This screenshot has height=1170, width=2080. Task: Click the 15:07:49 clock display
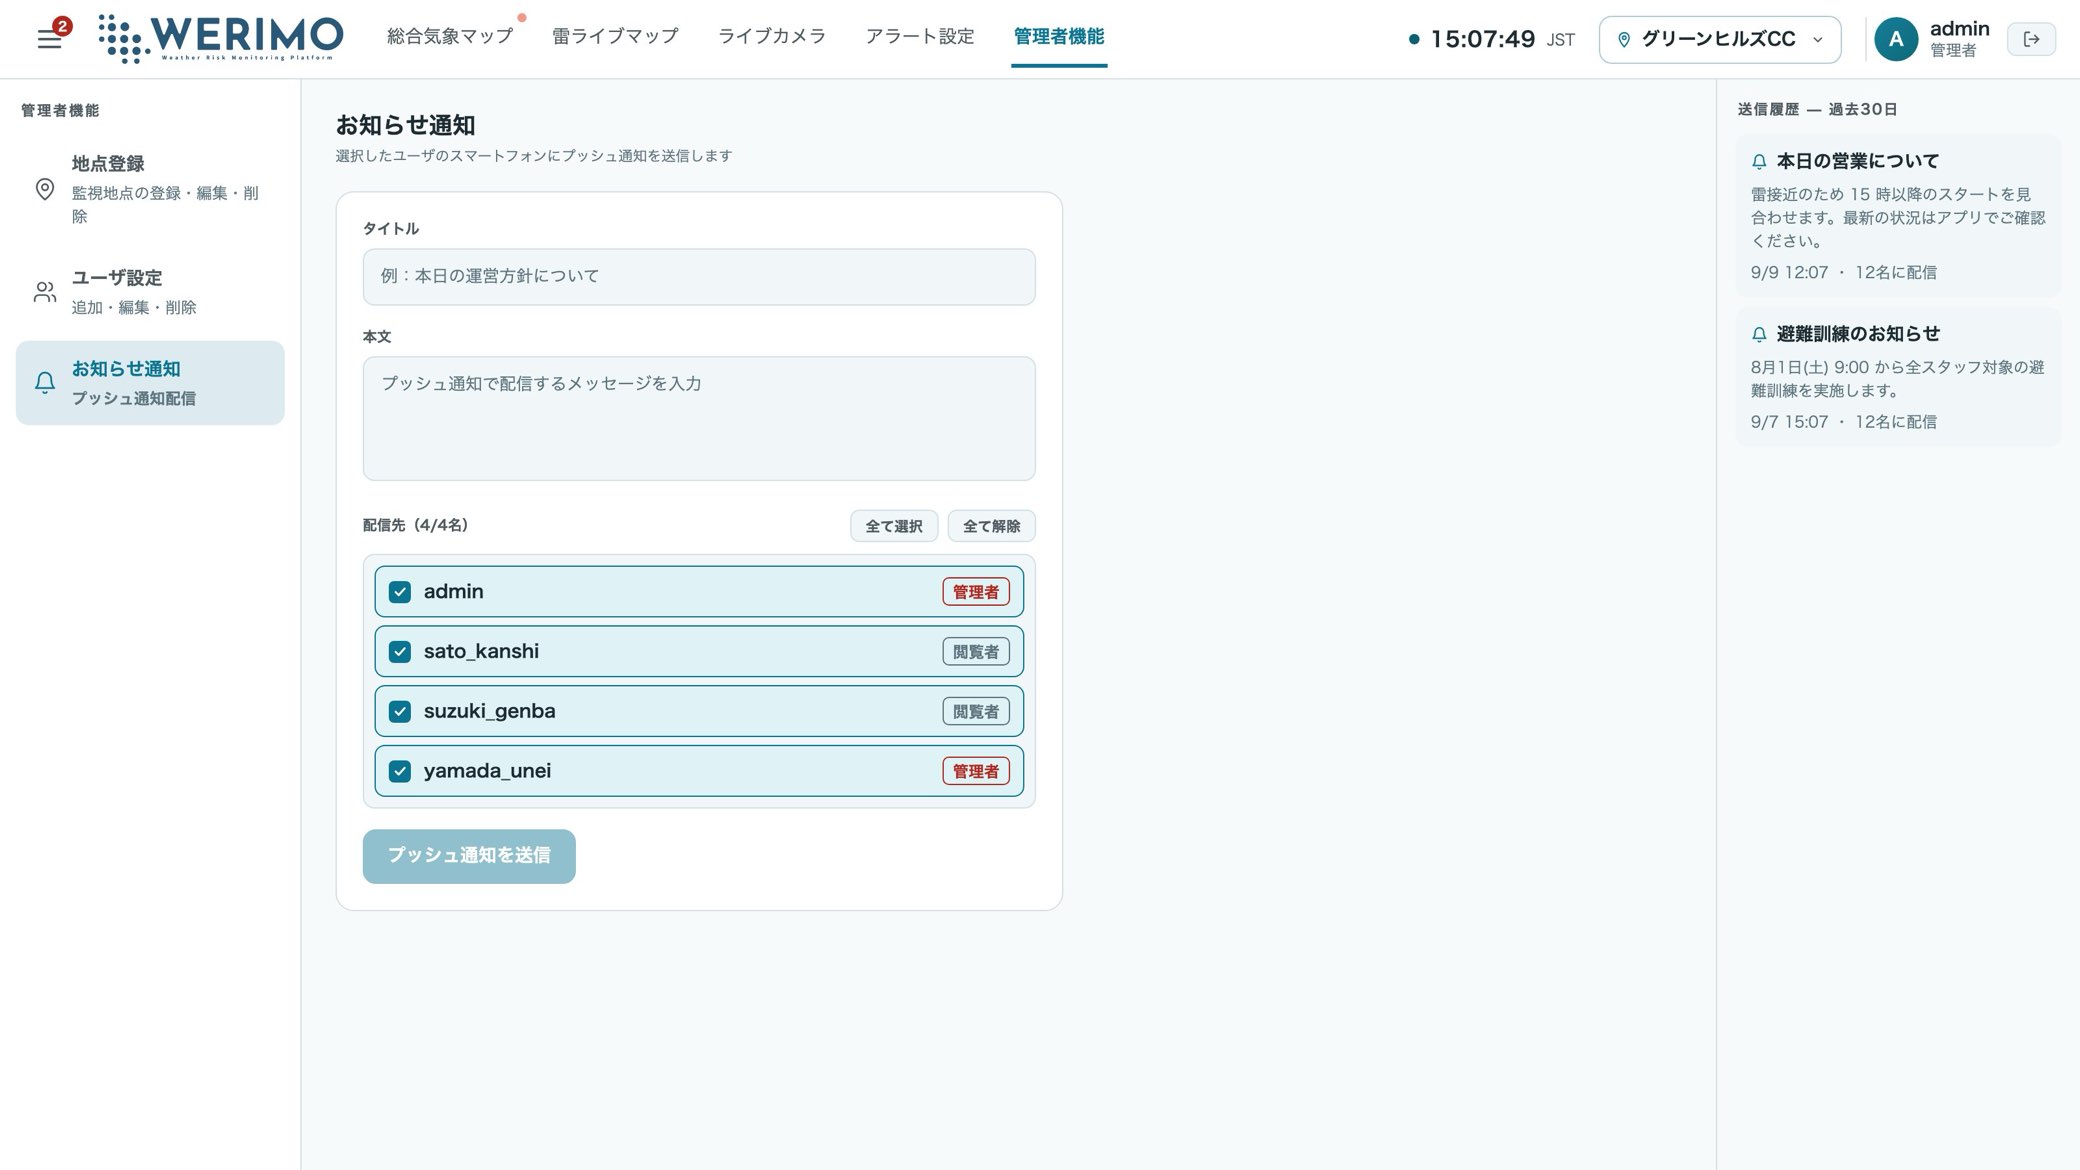pos(1482,39)
